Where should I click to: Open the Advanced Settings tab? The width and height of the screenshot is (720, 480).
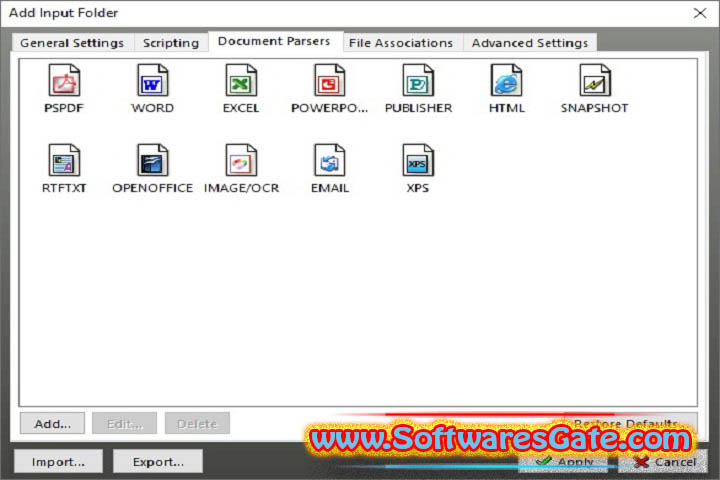(530, 43)
